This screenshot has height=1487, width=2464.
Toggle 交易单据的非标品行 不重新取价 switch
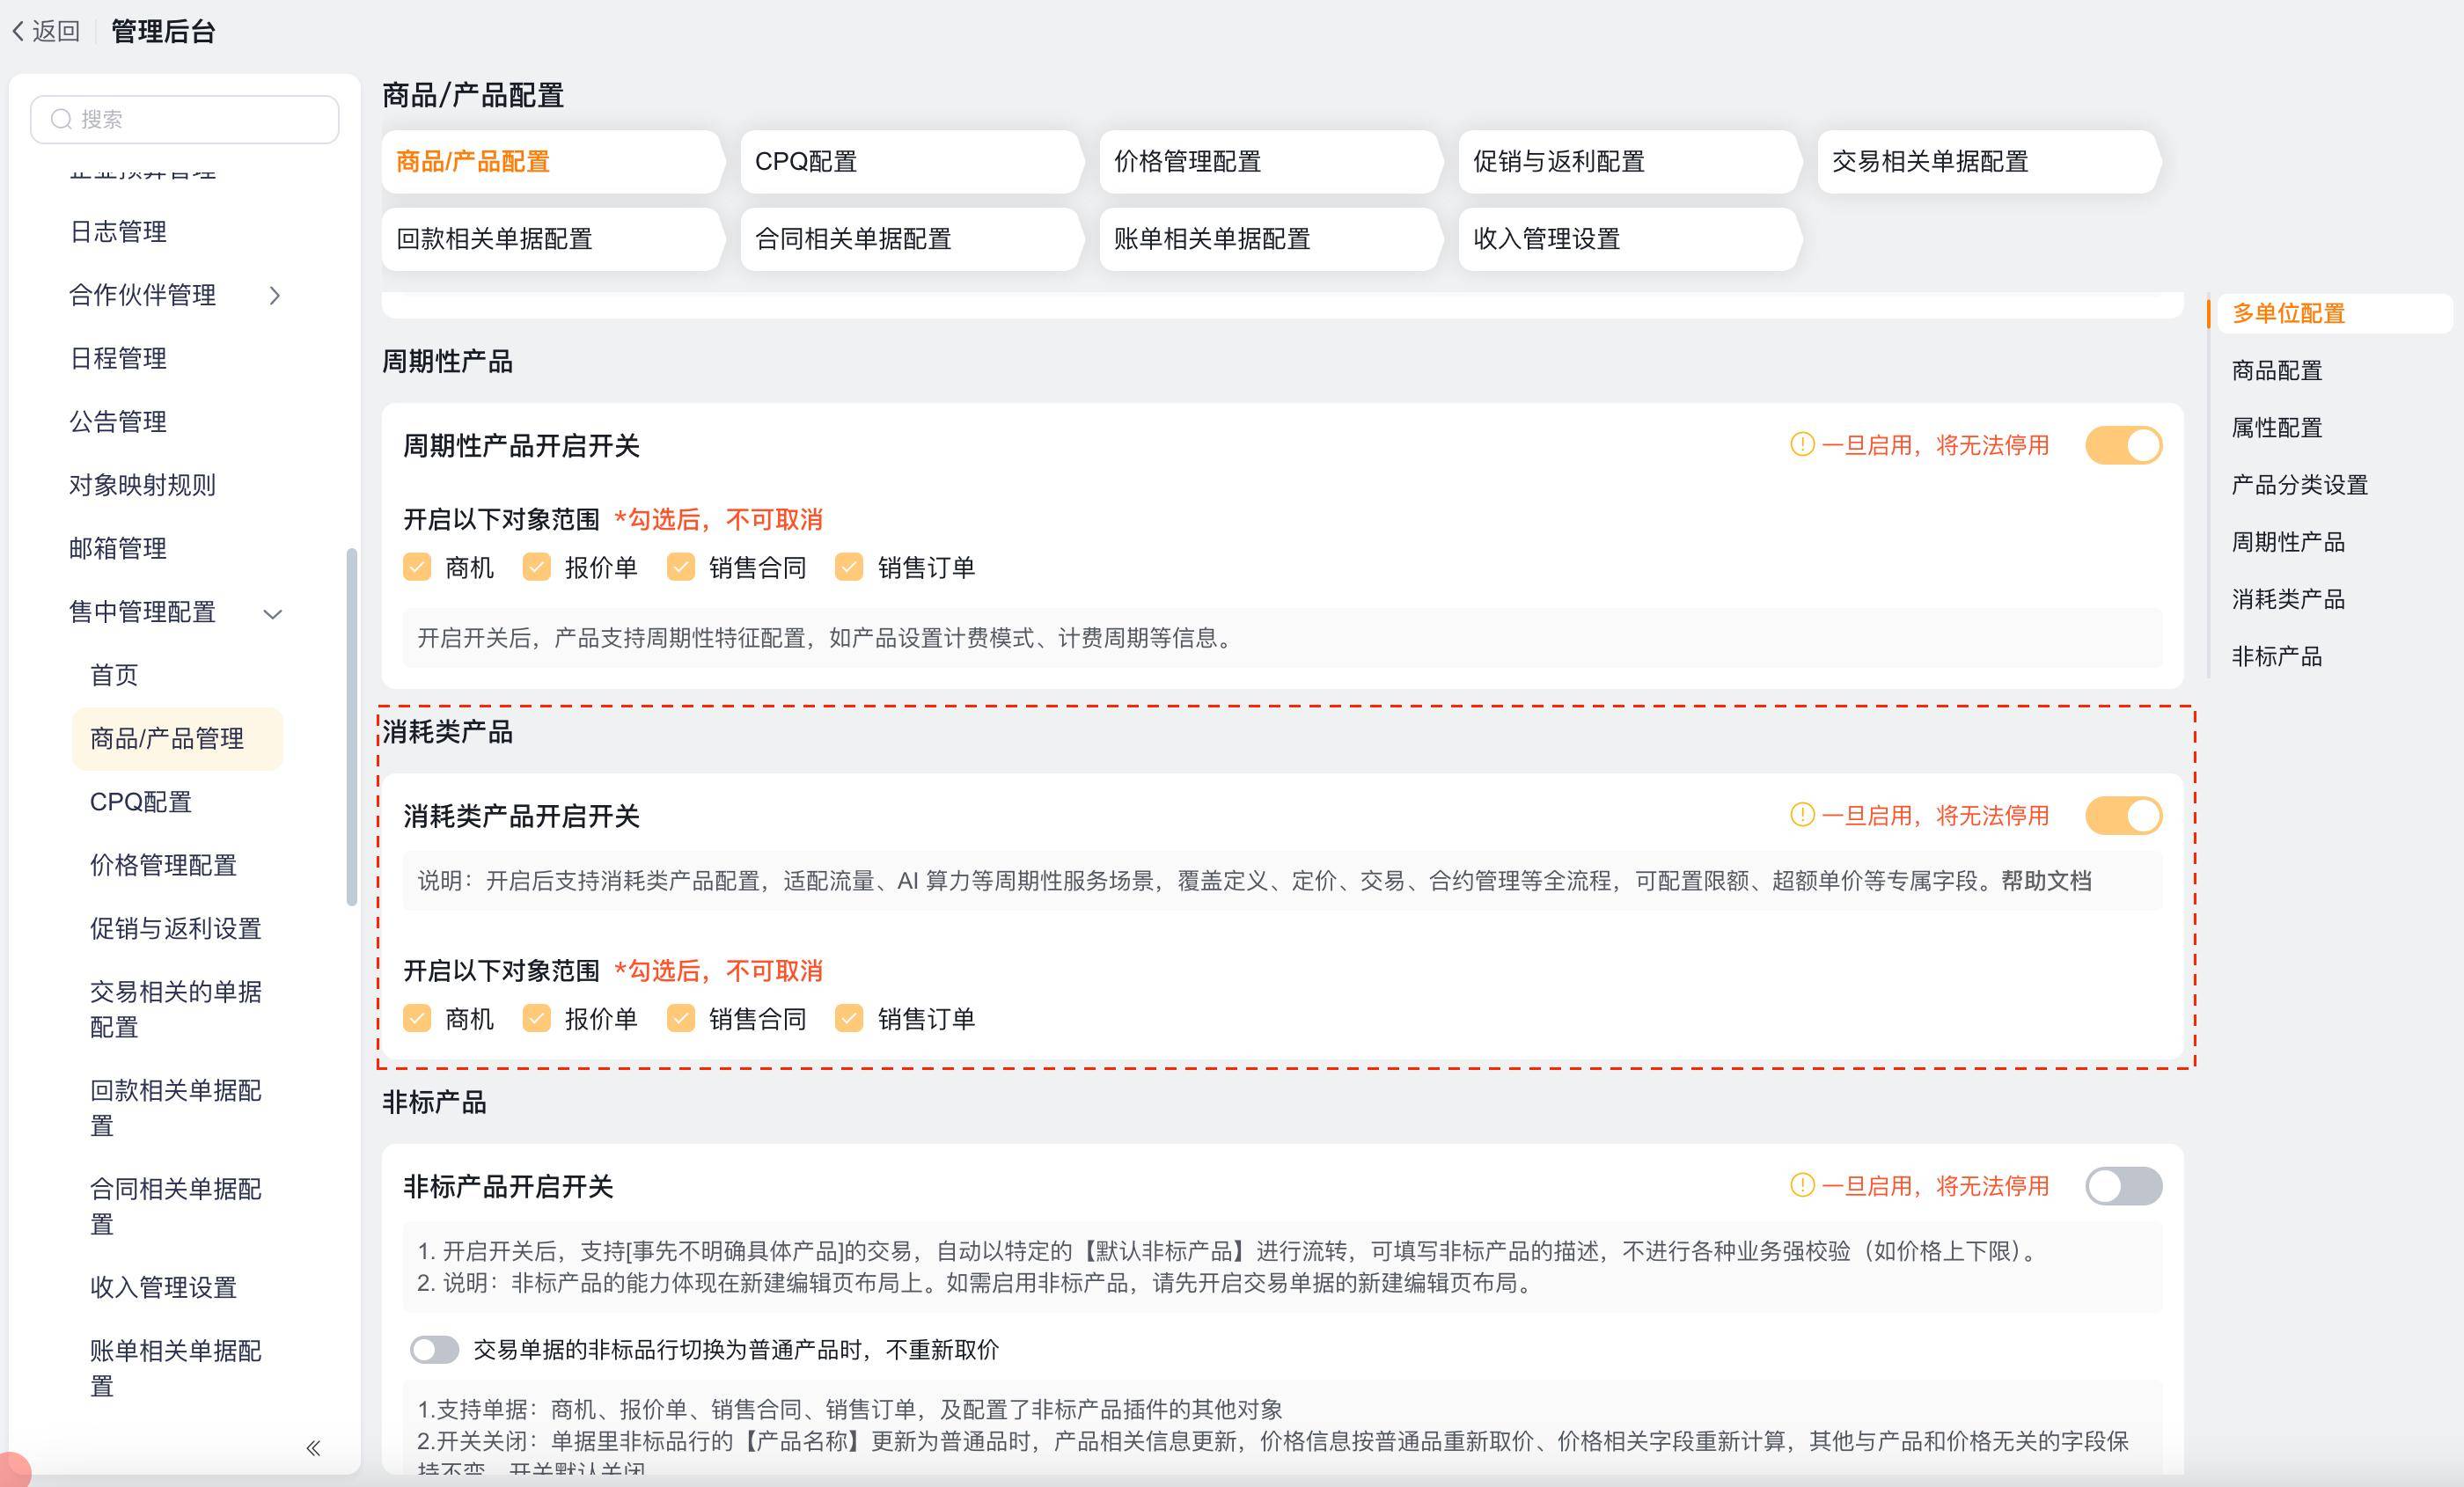tap(434, 1350)
